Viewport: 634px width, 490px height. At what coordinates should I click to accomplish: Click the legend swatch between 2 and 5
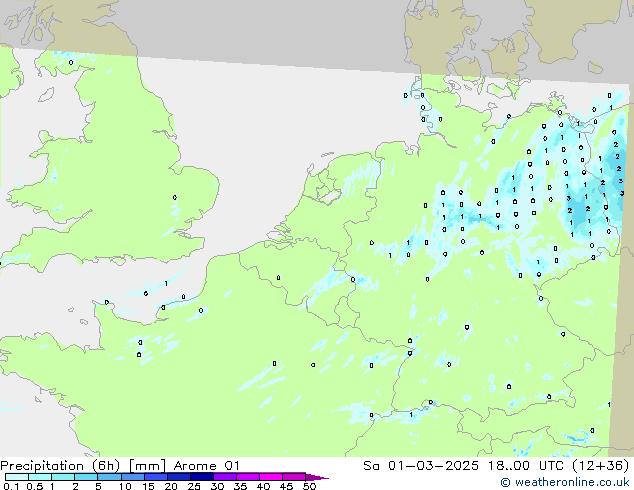tap(86, 477)
